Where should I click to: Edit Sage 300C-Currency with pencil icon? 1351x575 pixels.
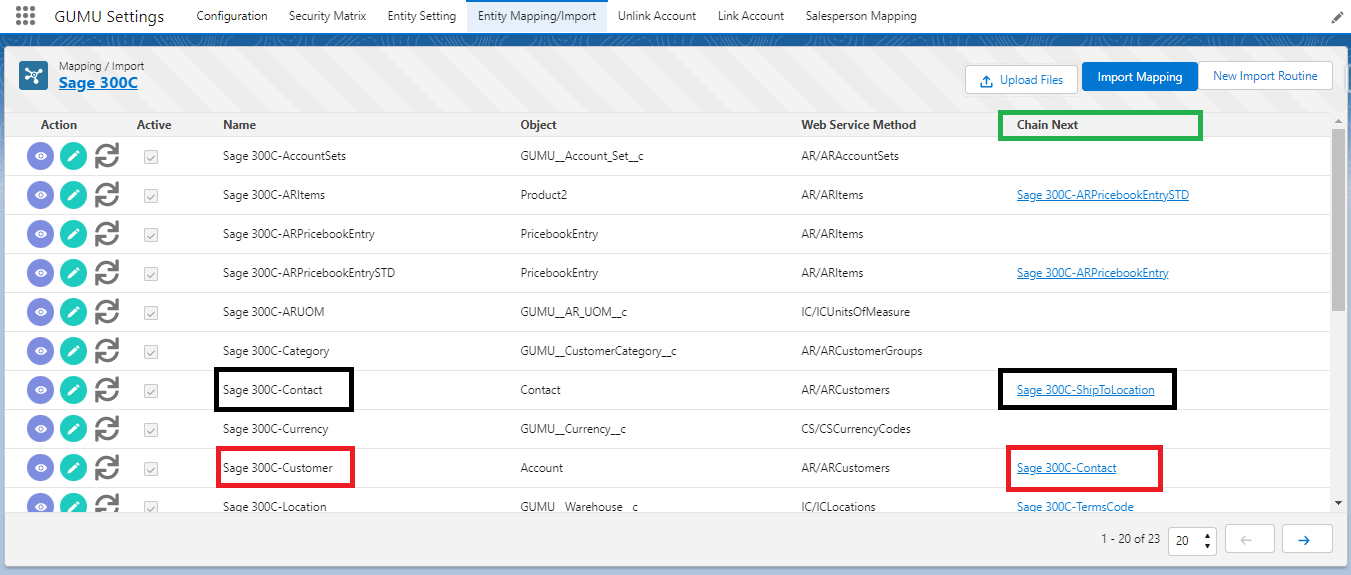[73, 430]
